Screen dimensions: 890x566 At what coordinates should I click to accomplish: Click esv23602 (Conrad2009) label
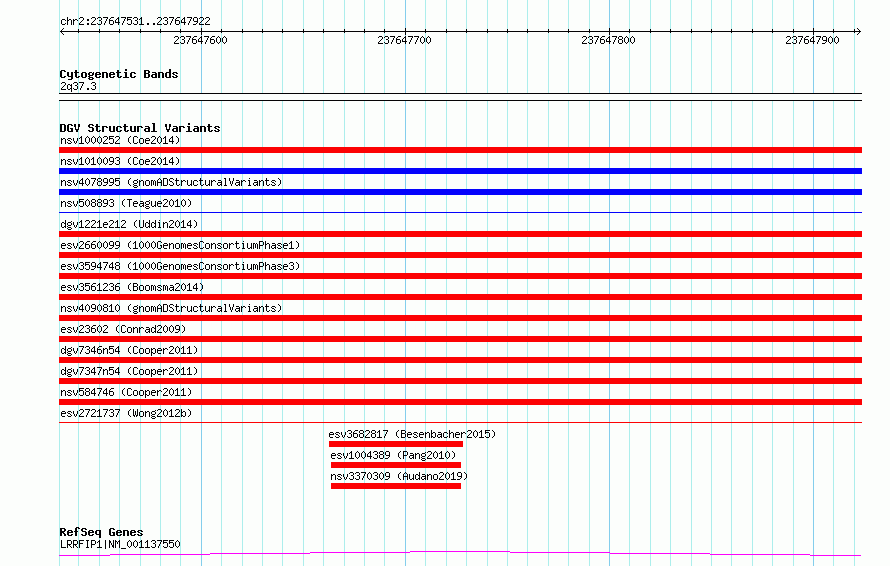click(123, 329)
